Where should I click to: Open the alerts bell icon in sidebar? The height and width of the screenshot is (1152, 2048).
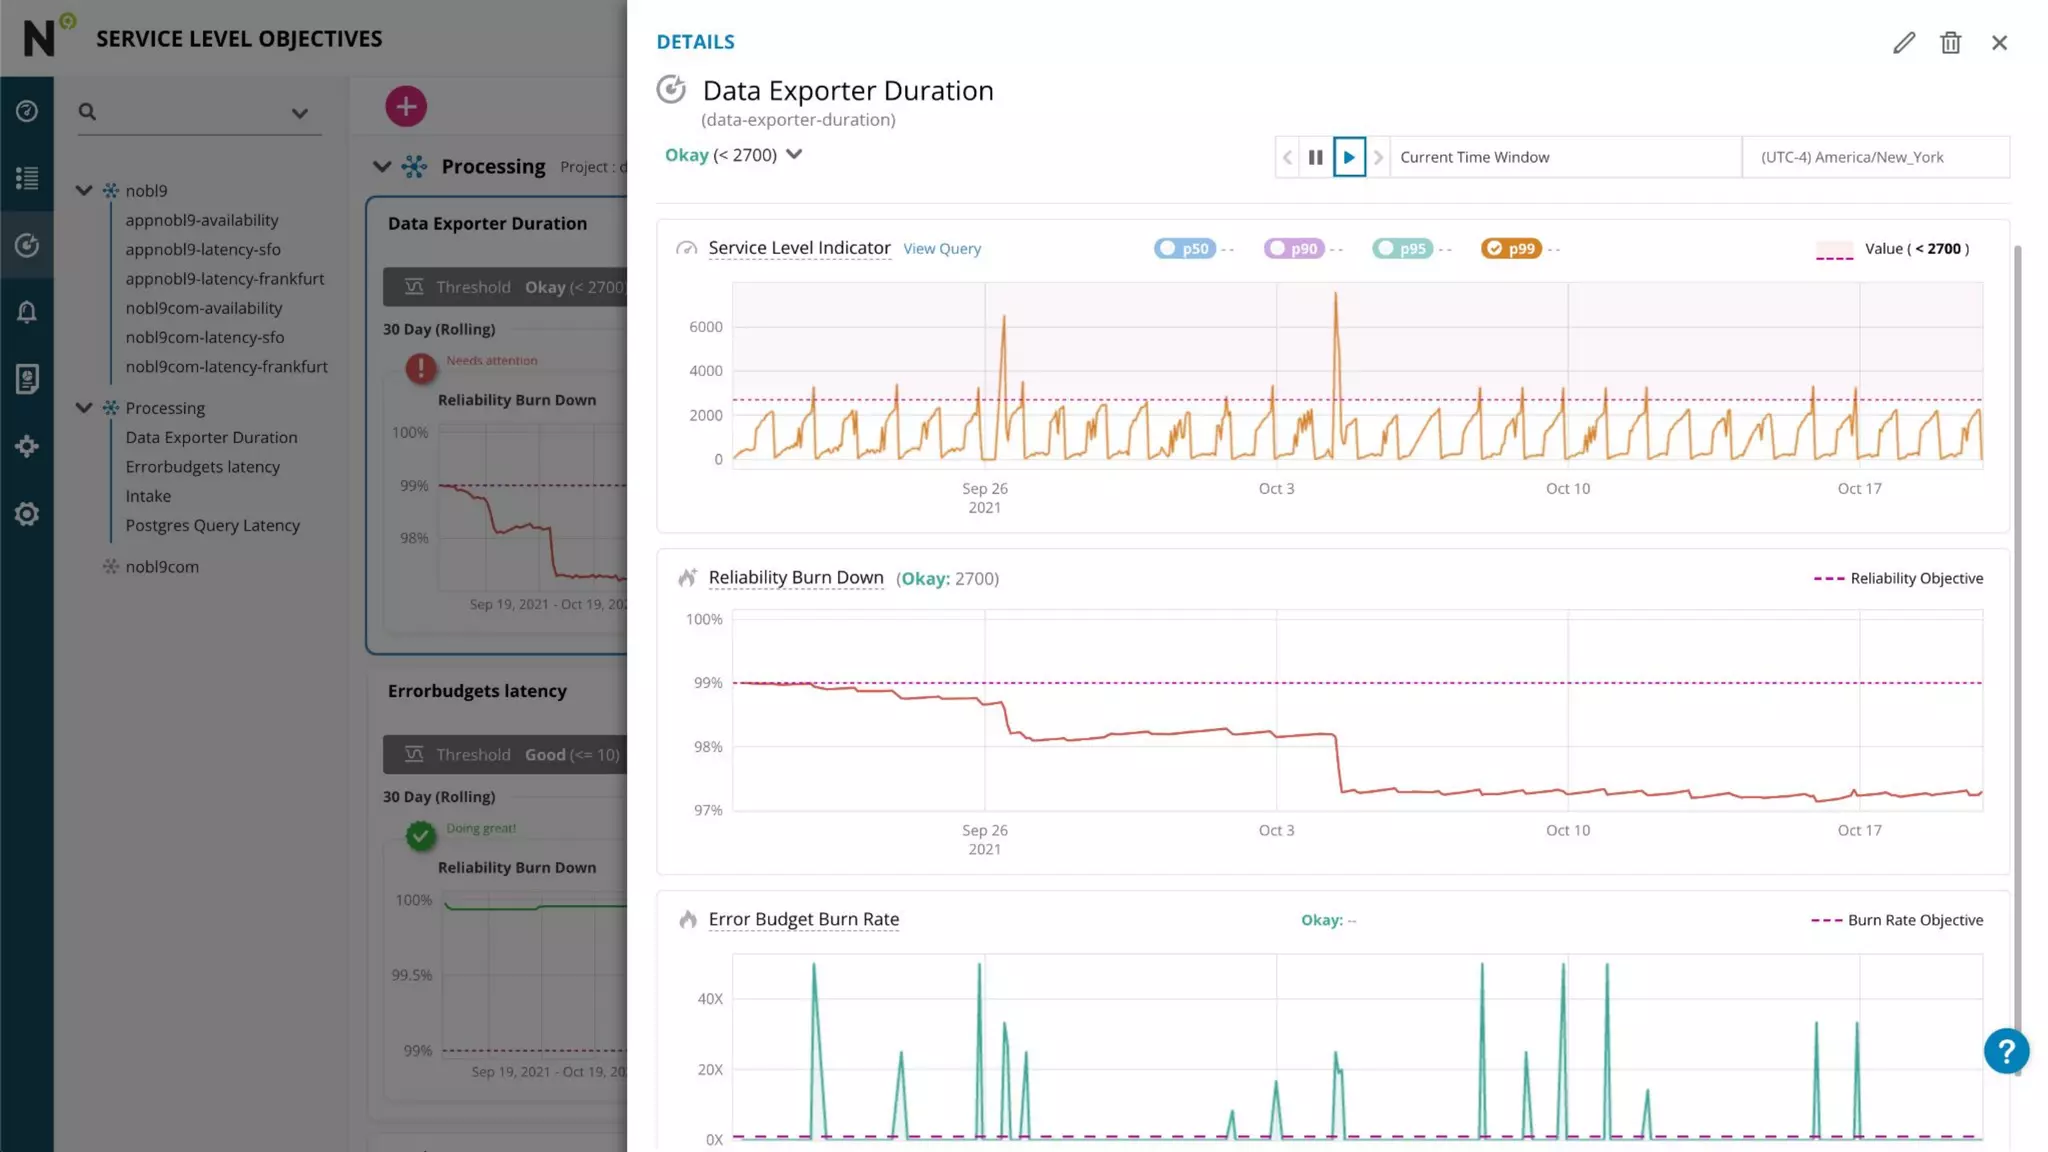click(27, 312)
